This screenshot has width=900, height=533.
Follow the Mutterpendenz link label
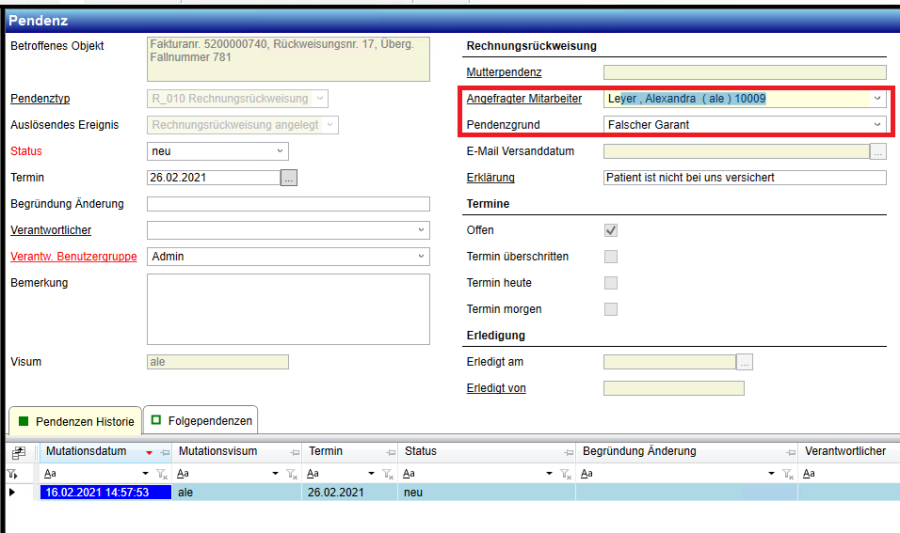click(x=504, y=72)
